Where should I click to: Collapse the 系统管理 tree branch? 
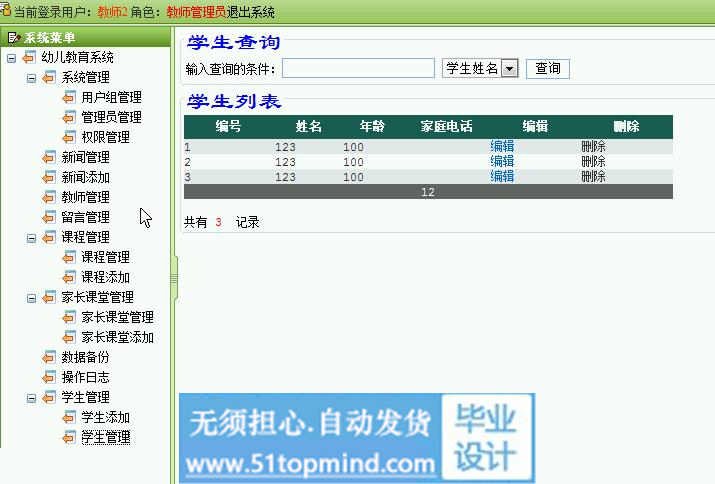31,78
